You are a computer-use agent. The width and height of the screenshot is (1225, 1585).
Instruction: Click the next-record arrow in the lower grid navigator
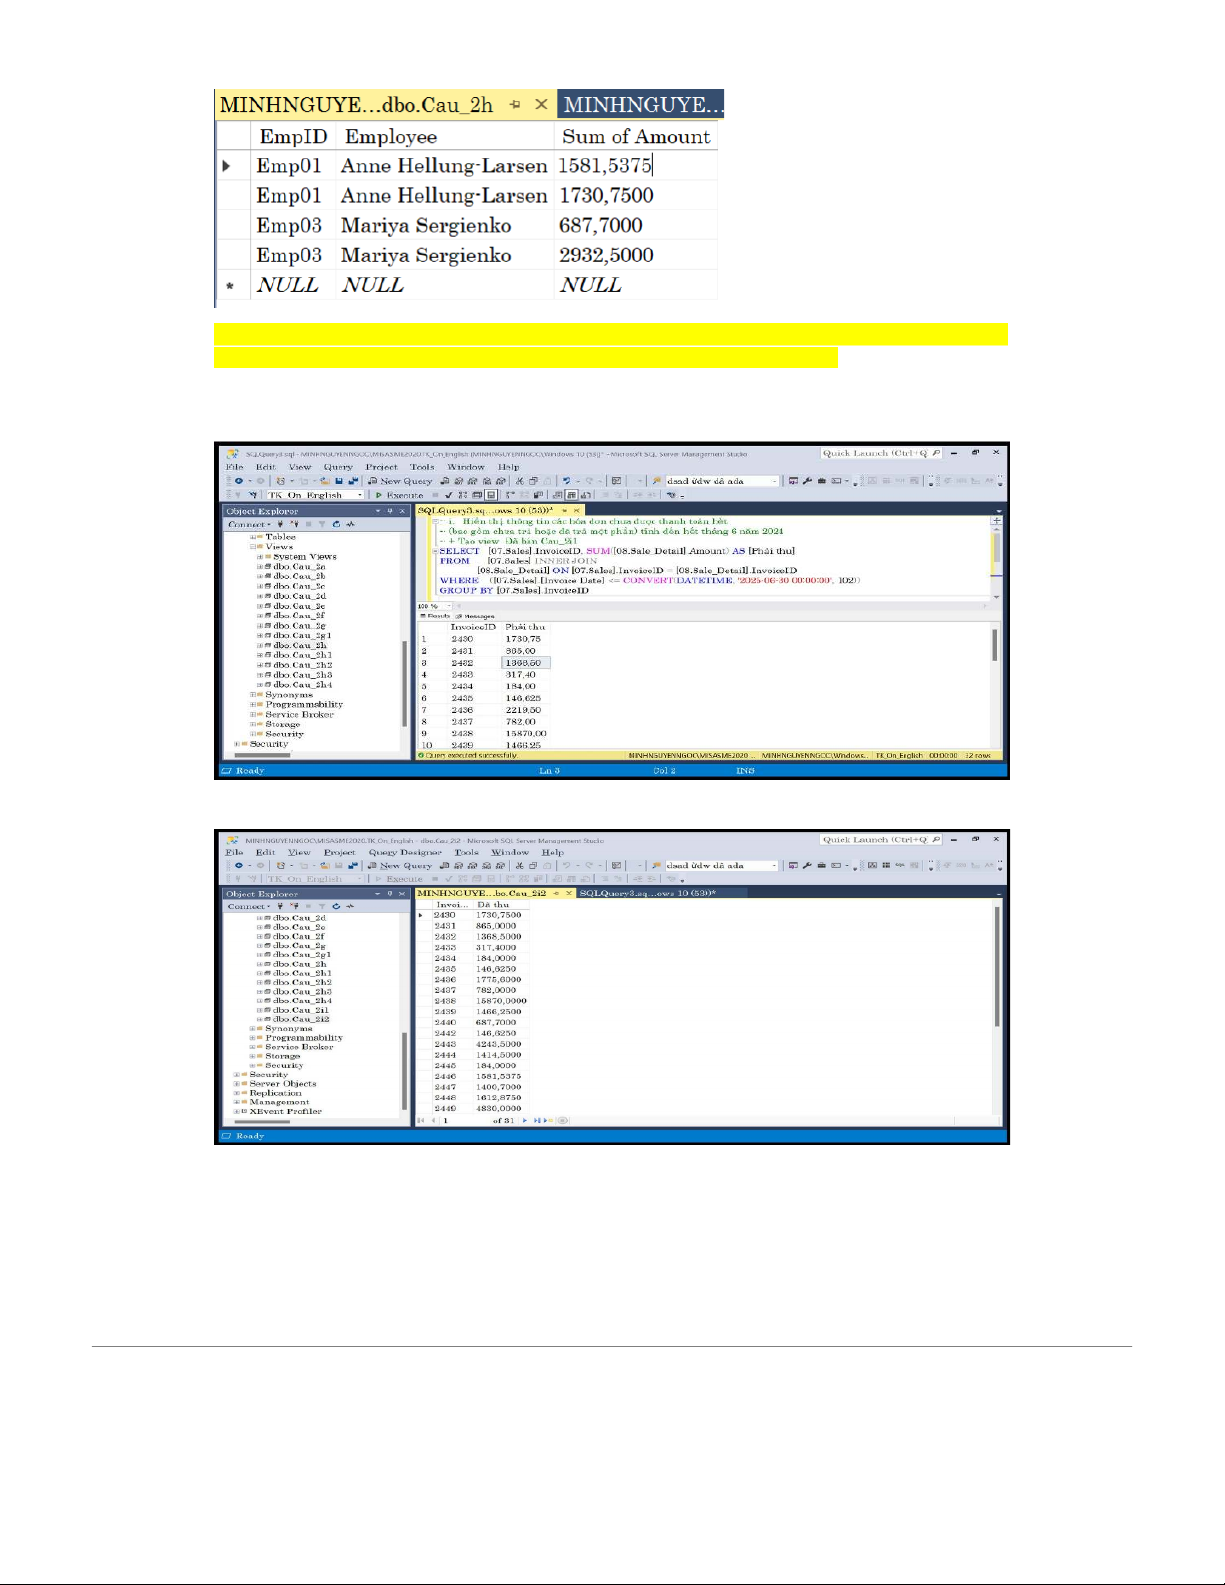tap(526, 1121)
